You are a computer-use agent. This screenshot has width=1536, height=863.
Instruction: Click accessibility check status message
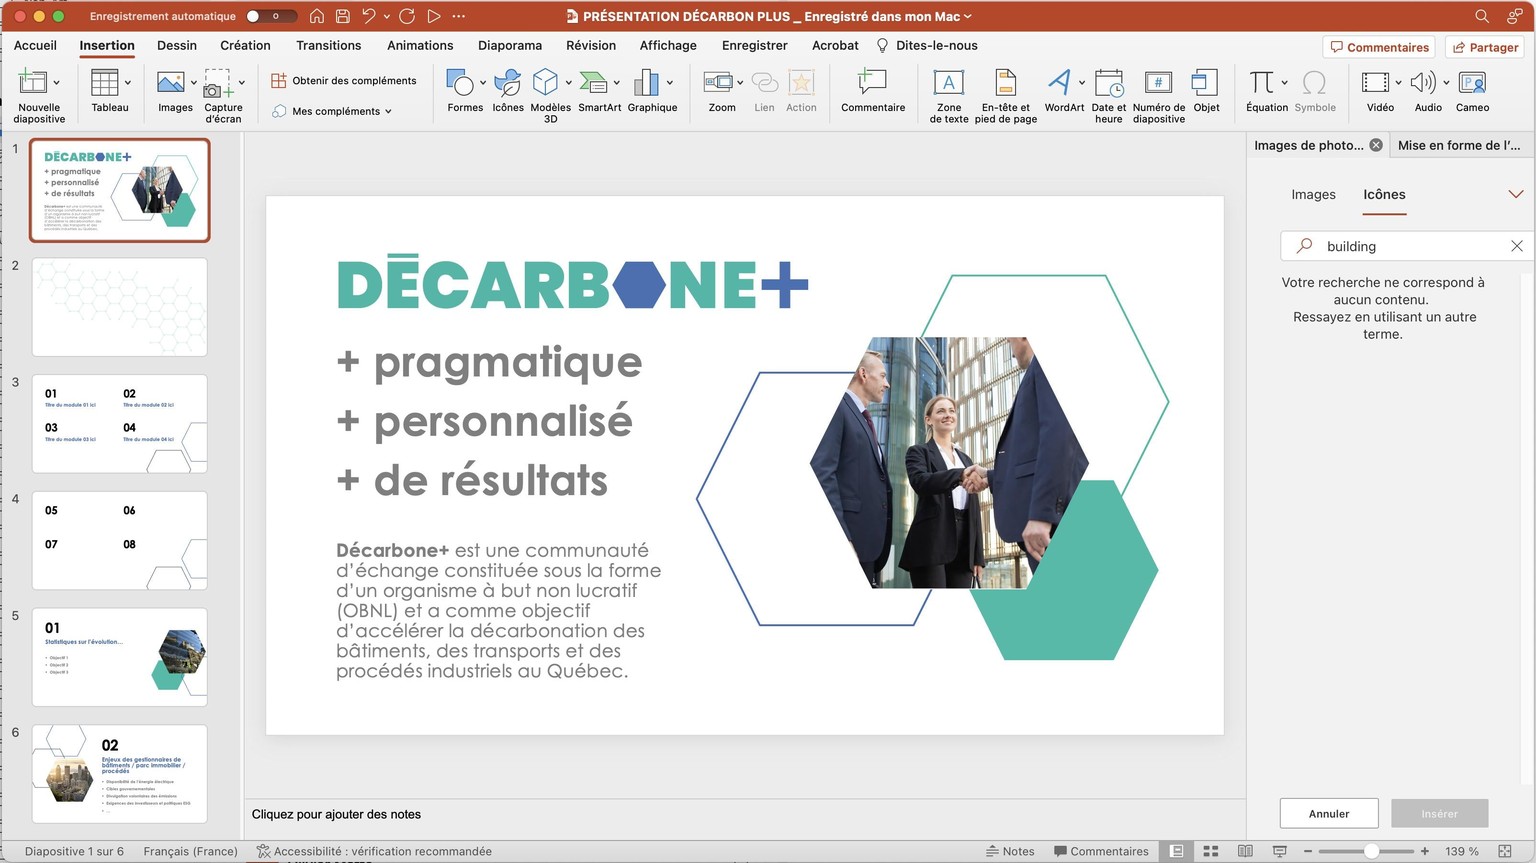pyautogui.click(x=374, y=851)
